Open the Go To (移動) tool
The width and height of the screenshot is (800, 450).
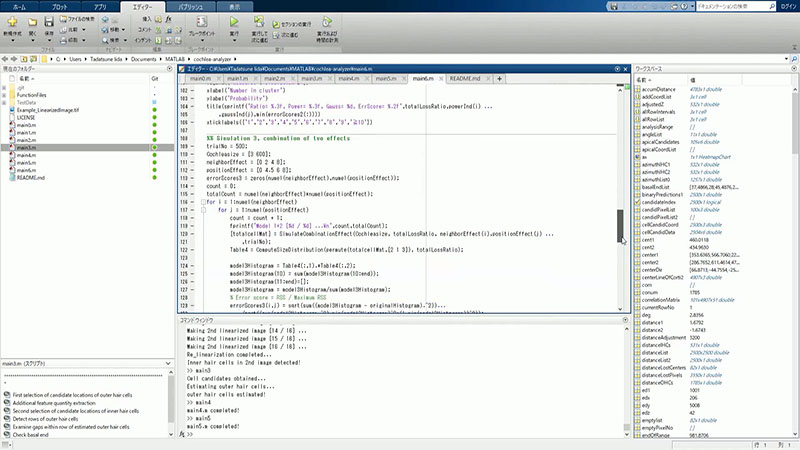click(x=114, y=30)
